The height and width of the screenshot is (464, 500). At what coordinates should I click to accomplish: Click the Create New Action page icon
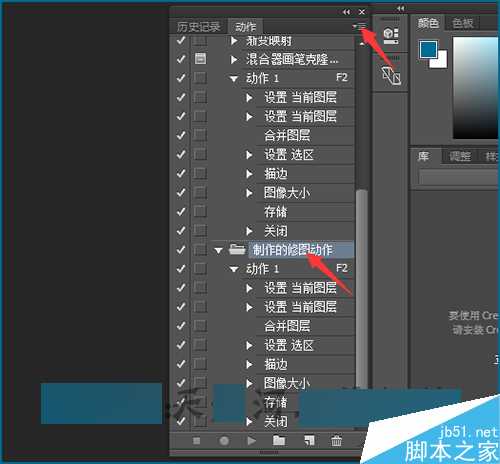tap(309, 441)
